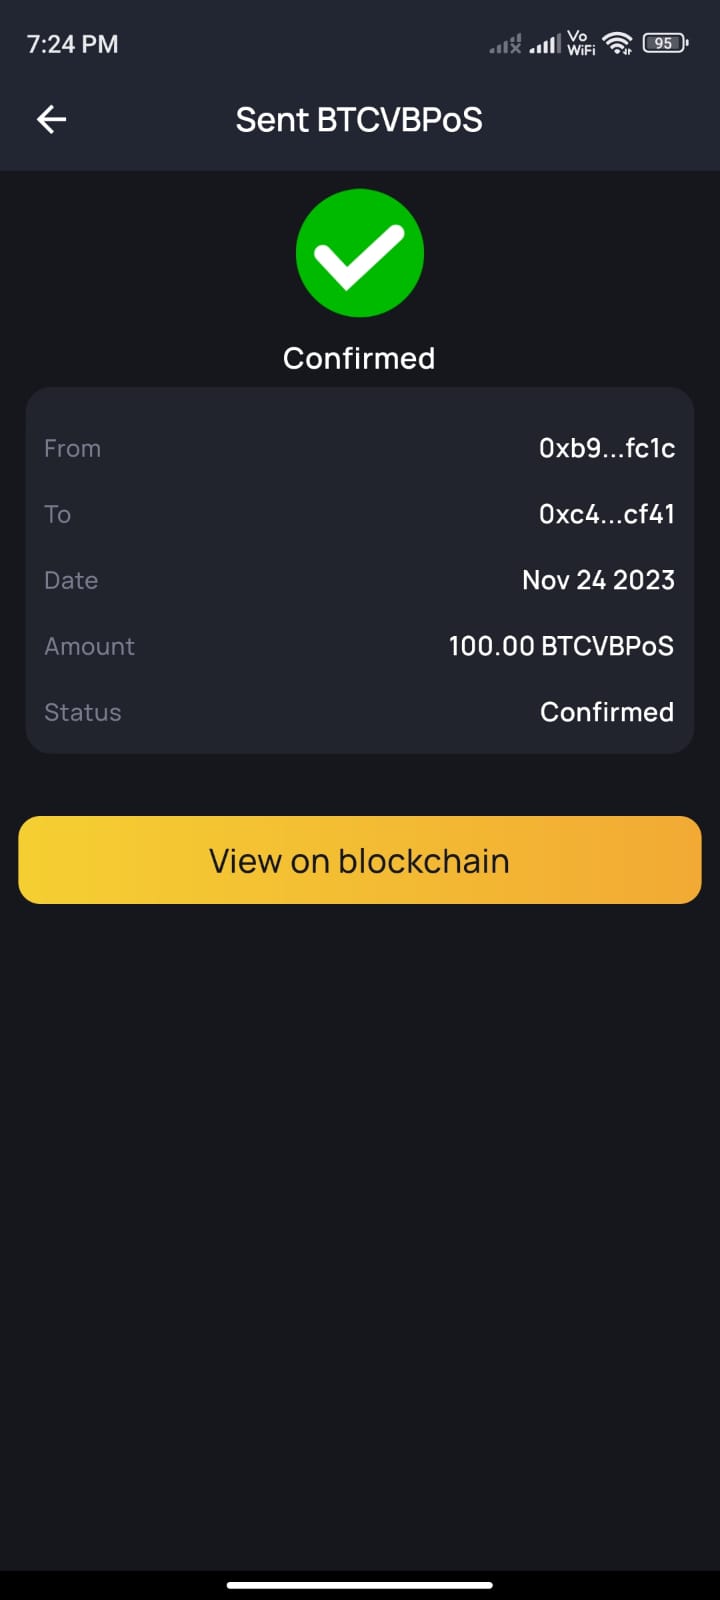Tap the Nov 24 2023 date value
The width and height of the screenshot is (720, 1600).
pos(598,580)
